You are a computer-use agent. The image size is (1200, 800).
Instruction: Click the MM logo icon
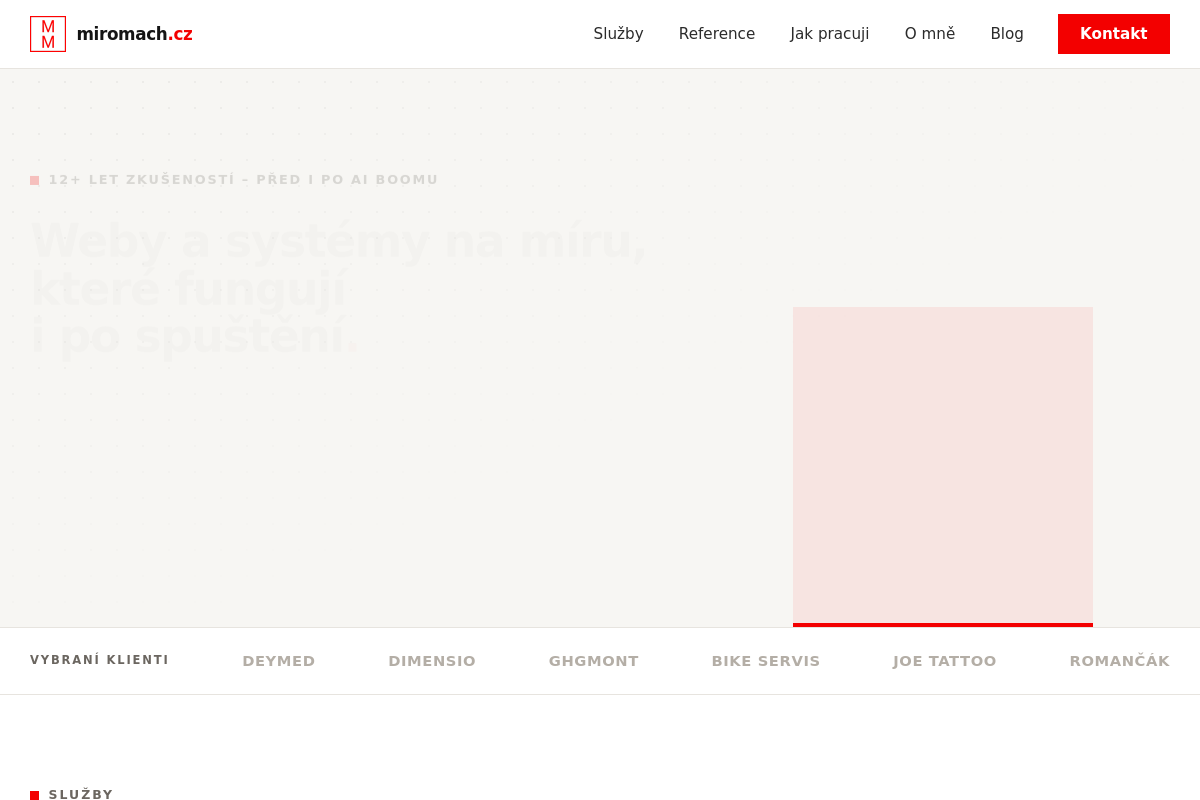(48, 34)
